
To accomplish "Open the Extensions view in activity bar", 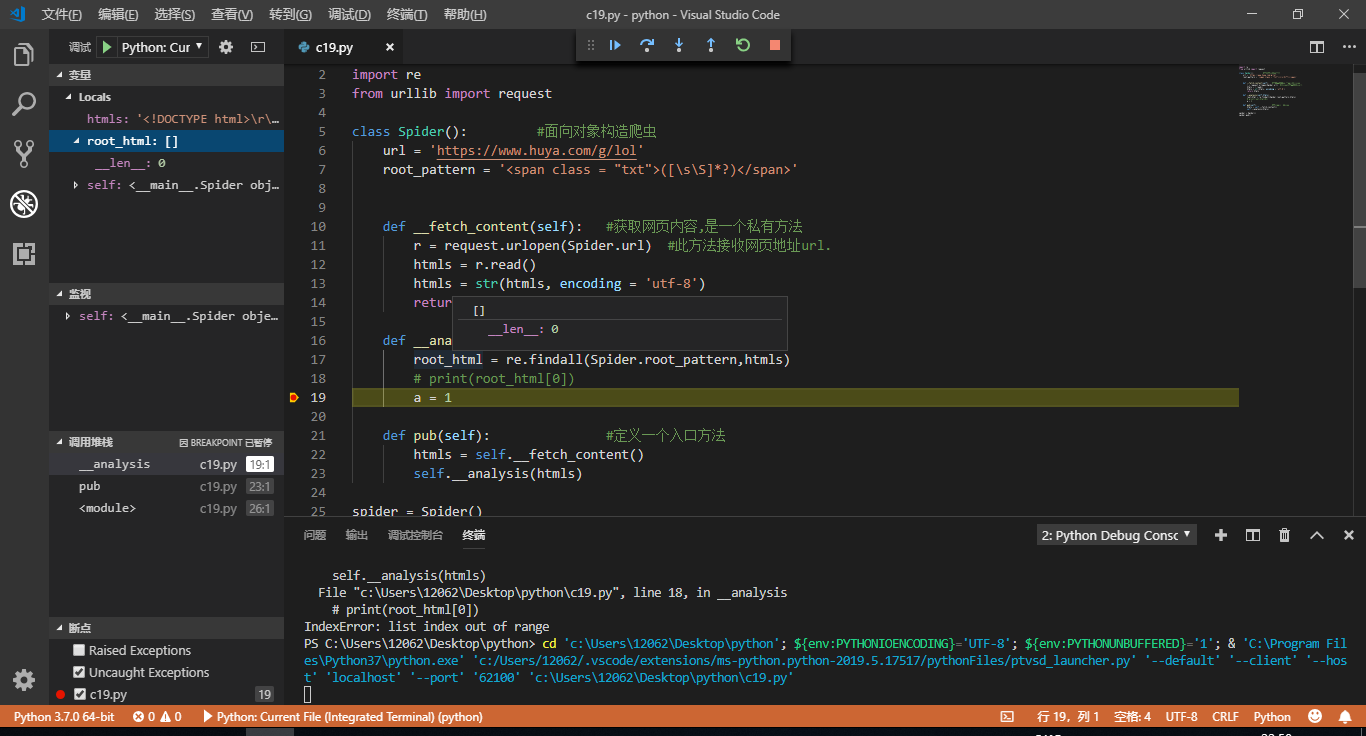I will 24,253.
